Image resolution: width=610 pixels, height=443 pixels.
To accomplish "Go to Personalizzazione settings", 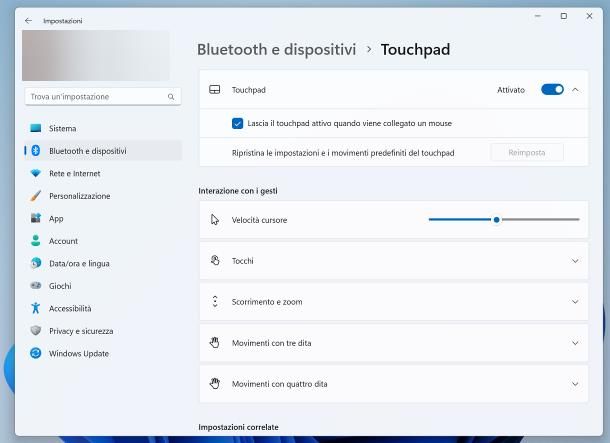I will (103, 196).
